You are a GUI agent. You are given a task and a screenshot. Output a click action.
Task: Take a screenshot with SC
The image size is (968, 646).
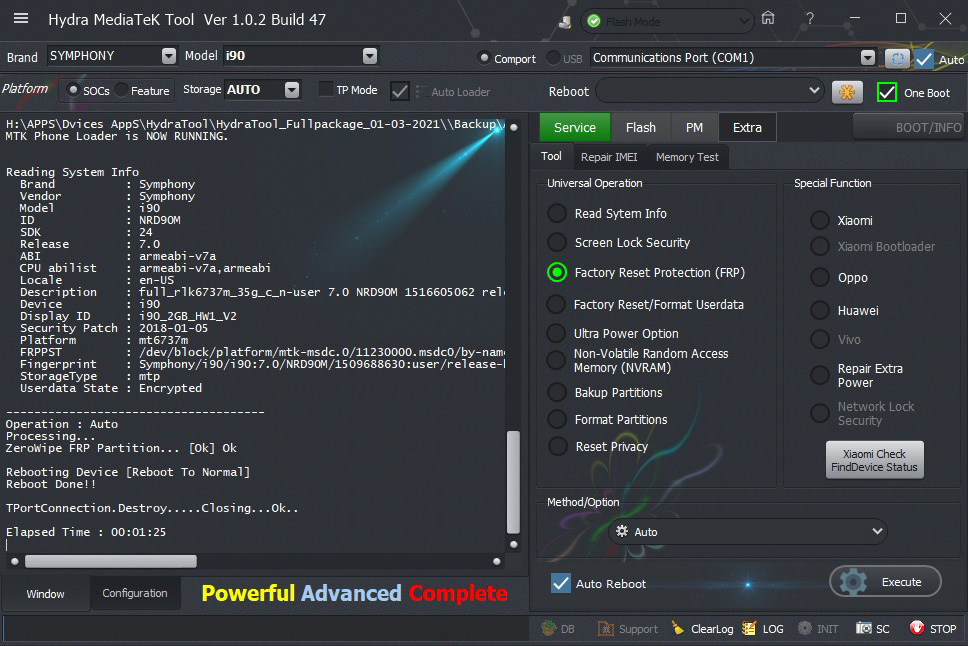(873, 629)
